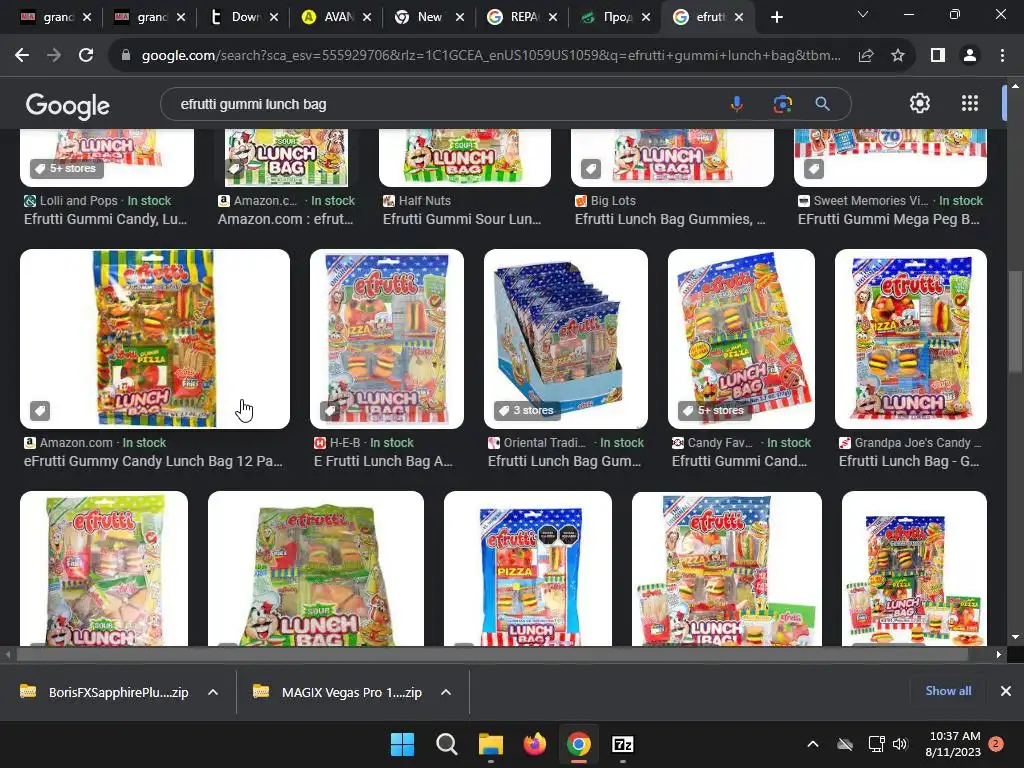
Task: Open Oriental Trading display box thumbnail
Action: (x=566, y=338)
